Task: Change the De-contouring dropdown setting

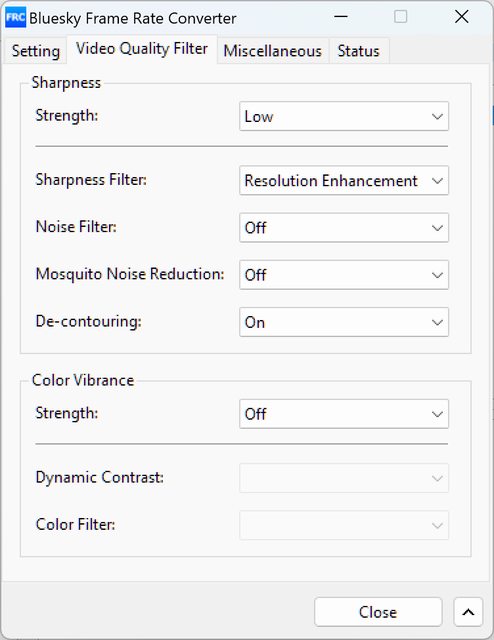Action: click(344, 322)
